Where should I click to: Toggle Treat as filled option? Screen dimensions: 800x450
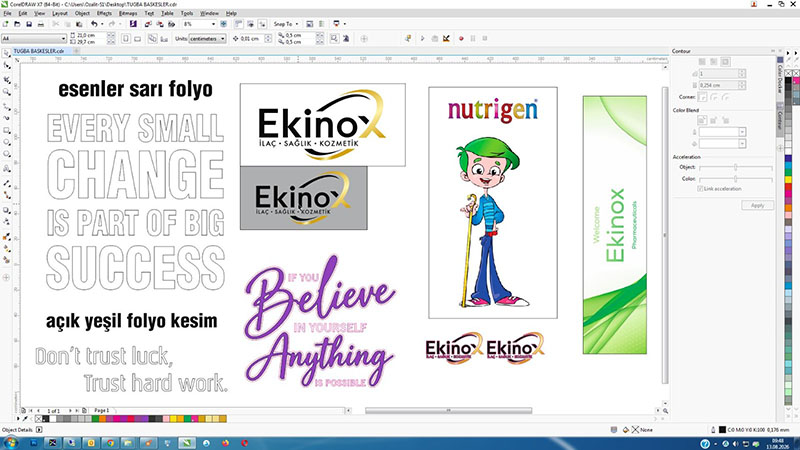click(334, 39)
